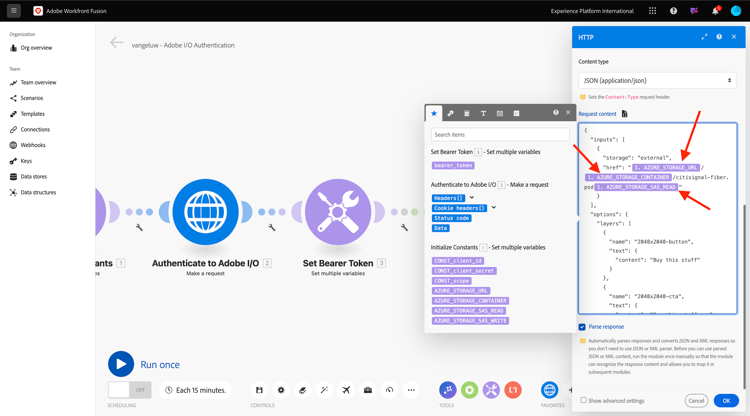This screenshot has height=416, width=750.
Task: Open Team overview in sidebar
Action: (33, 83)
